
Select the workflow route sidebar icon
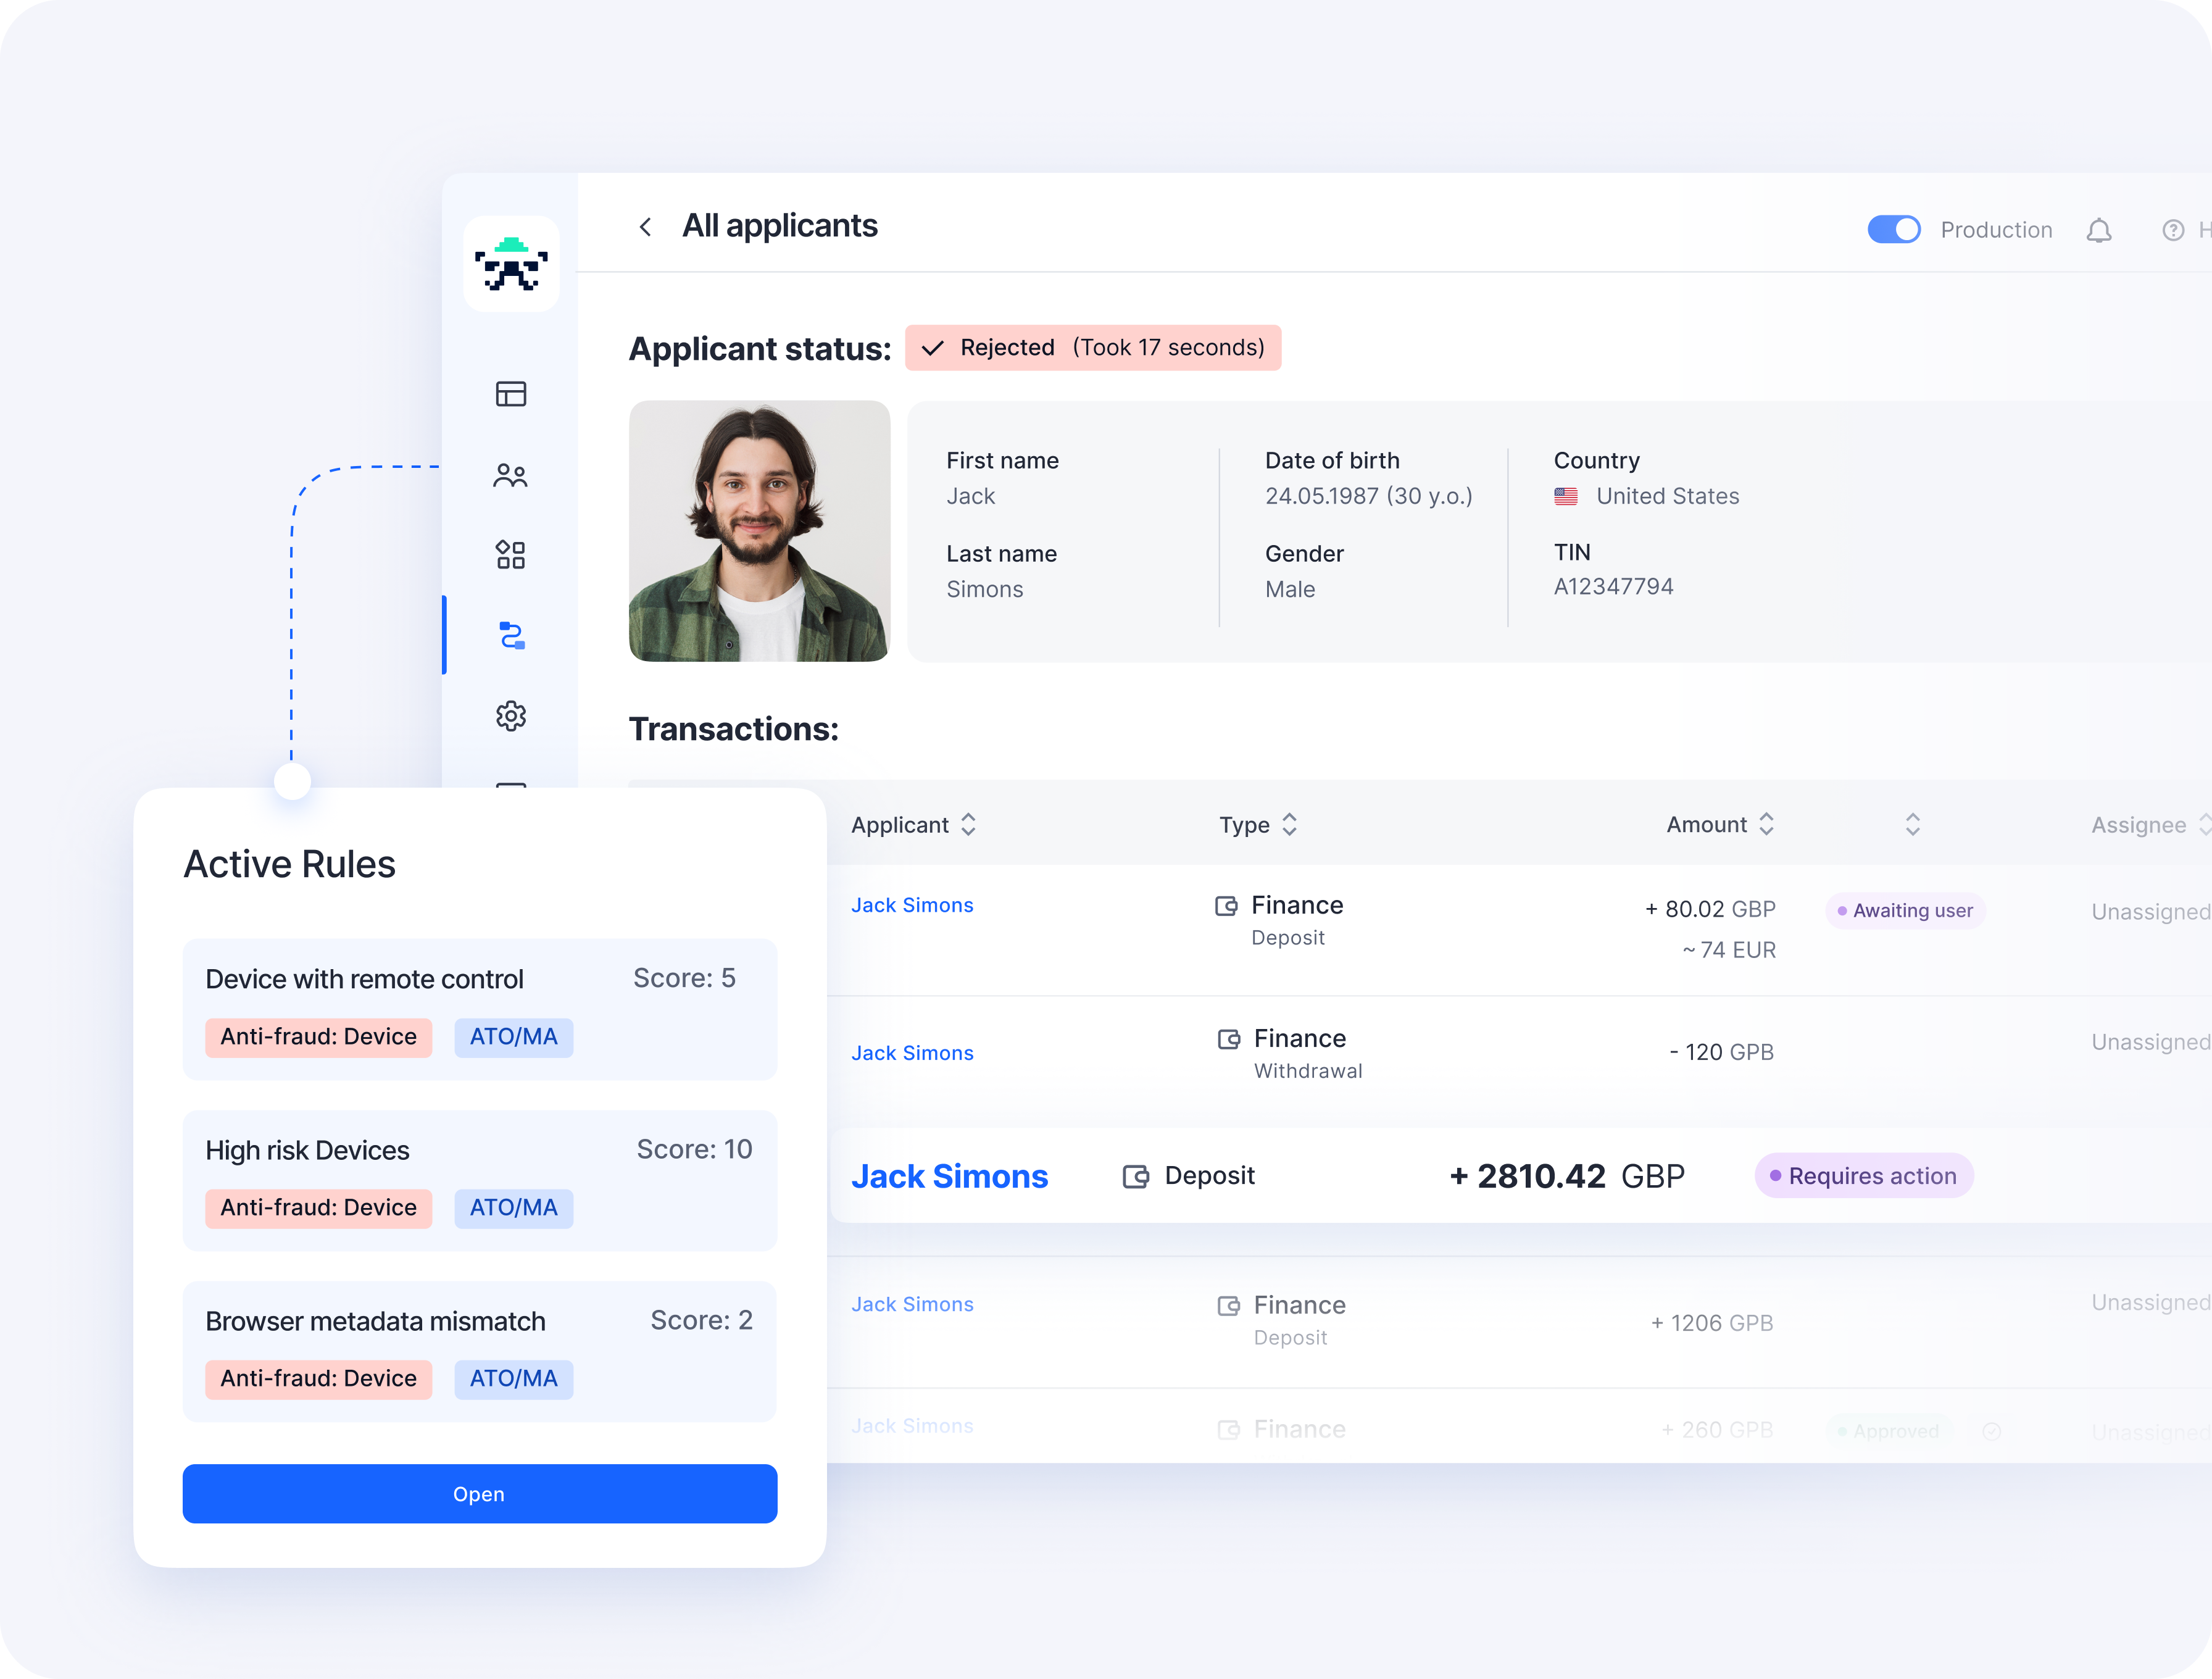(x=511, y=636)
